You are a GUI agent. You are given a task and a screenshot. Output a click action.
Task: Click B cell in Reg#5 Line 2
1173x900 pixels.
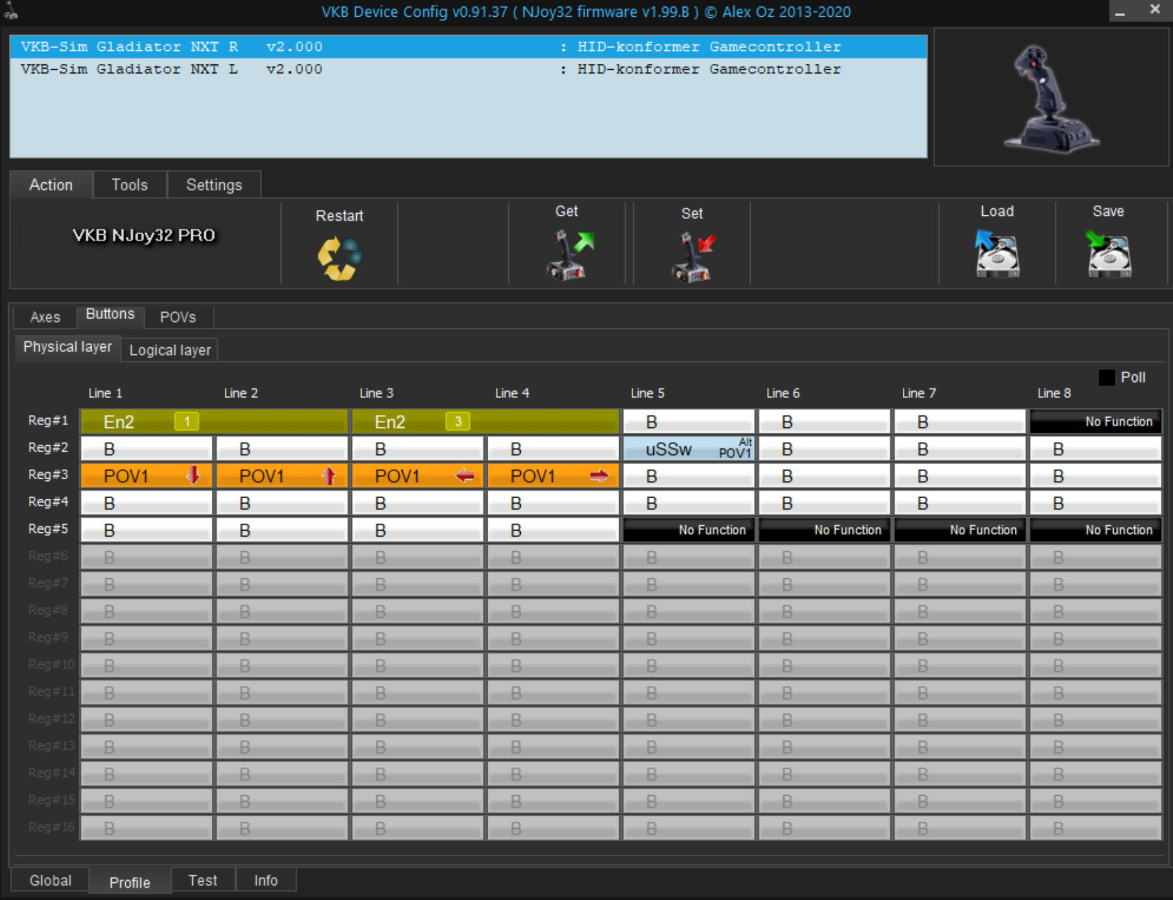[x=282, y=530]
